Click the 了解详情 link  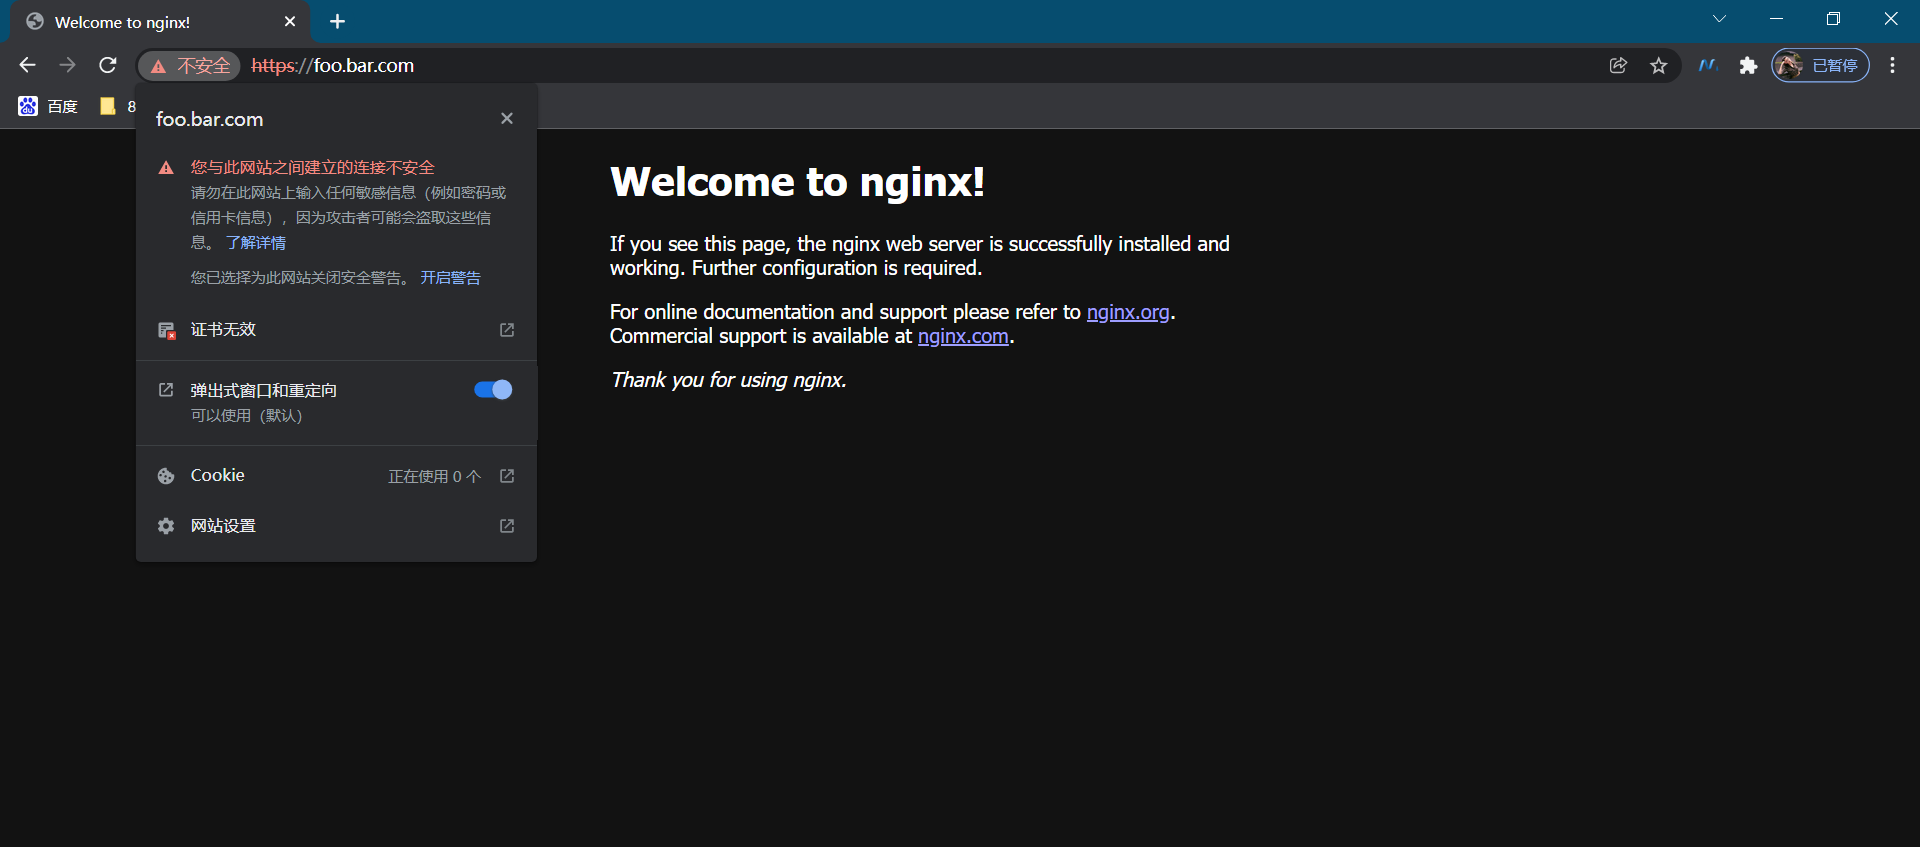point(256,243)
